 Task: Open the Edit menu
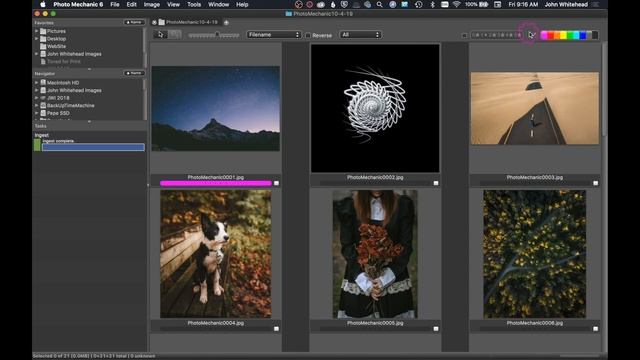click(x=131, y=4)
